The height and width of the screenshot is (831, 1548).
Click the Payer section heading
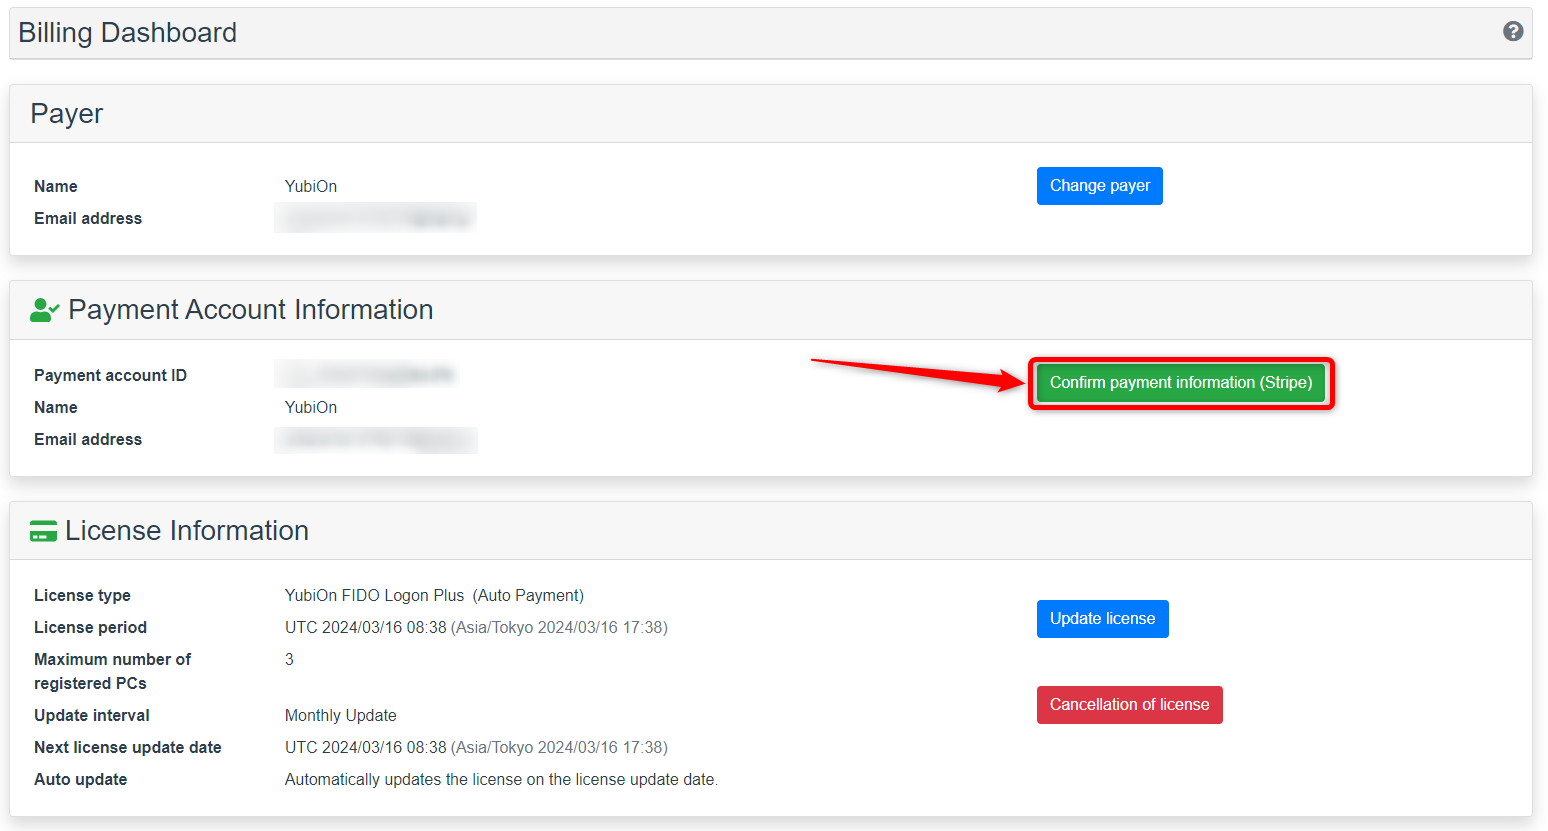tap(67, 114)
